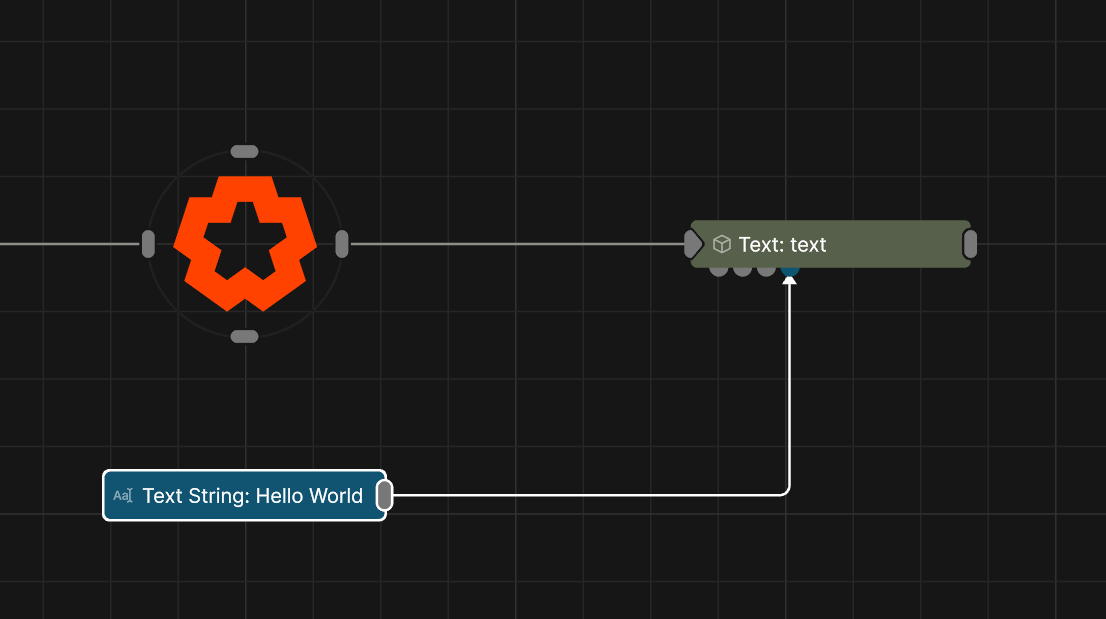Image resolution: width=1106 pixels, height=619 pixels.
Task: Click the orange root node logo
Action: pos(245,243)
